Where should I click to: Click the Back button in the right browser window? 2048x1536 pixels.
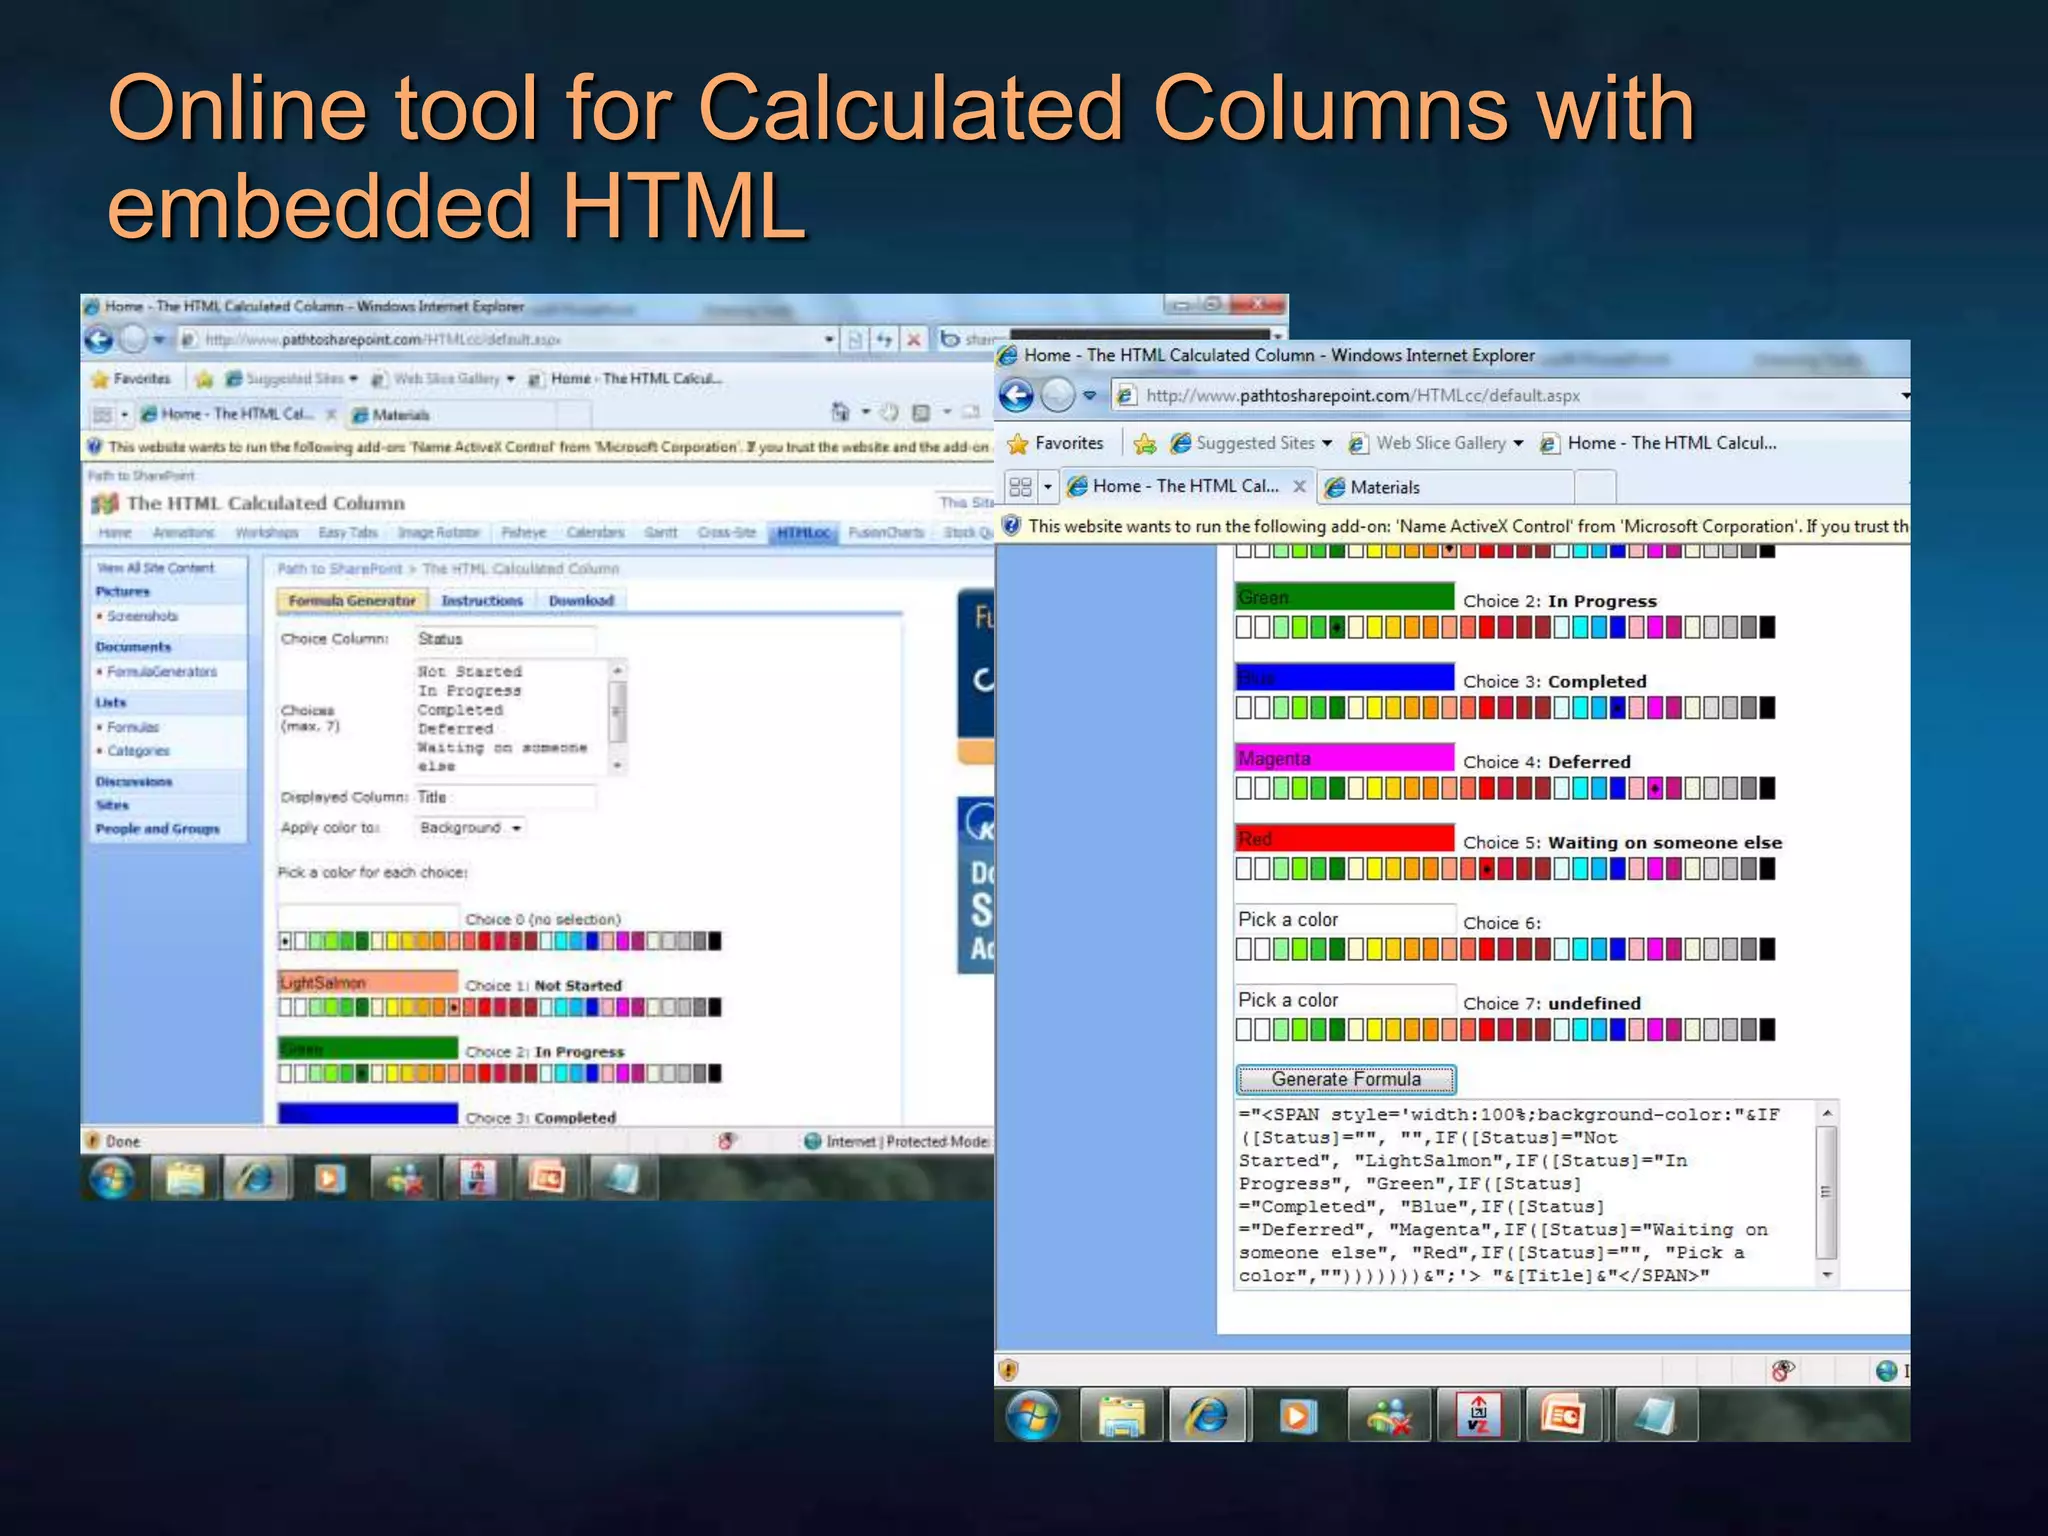1017,396
